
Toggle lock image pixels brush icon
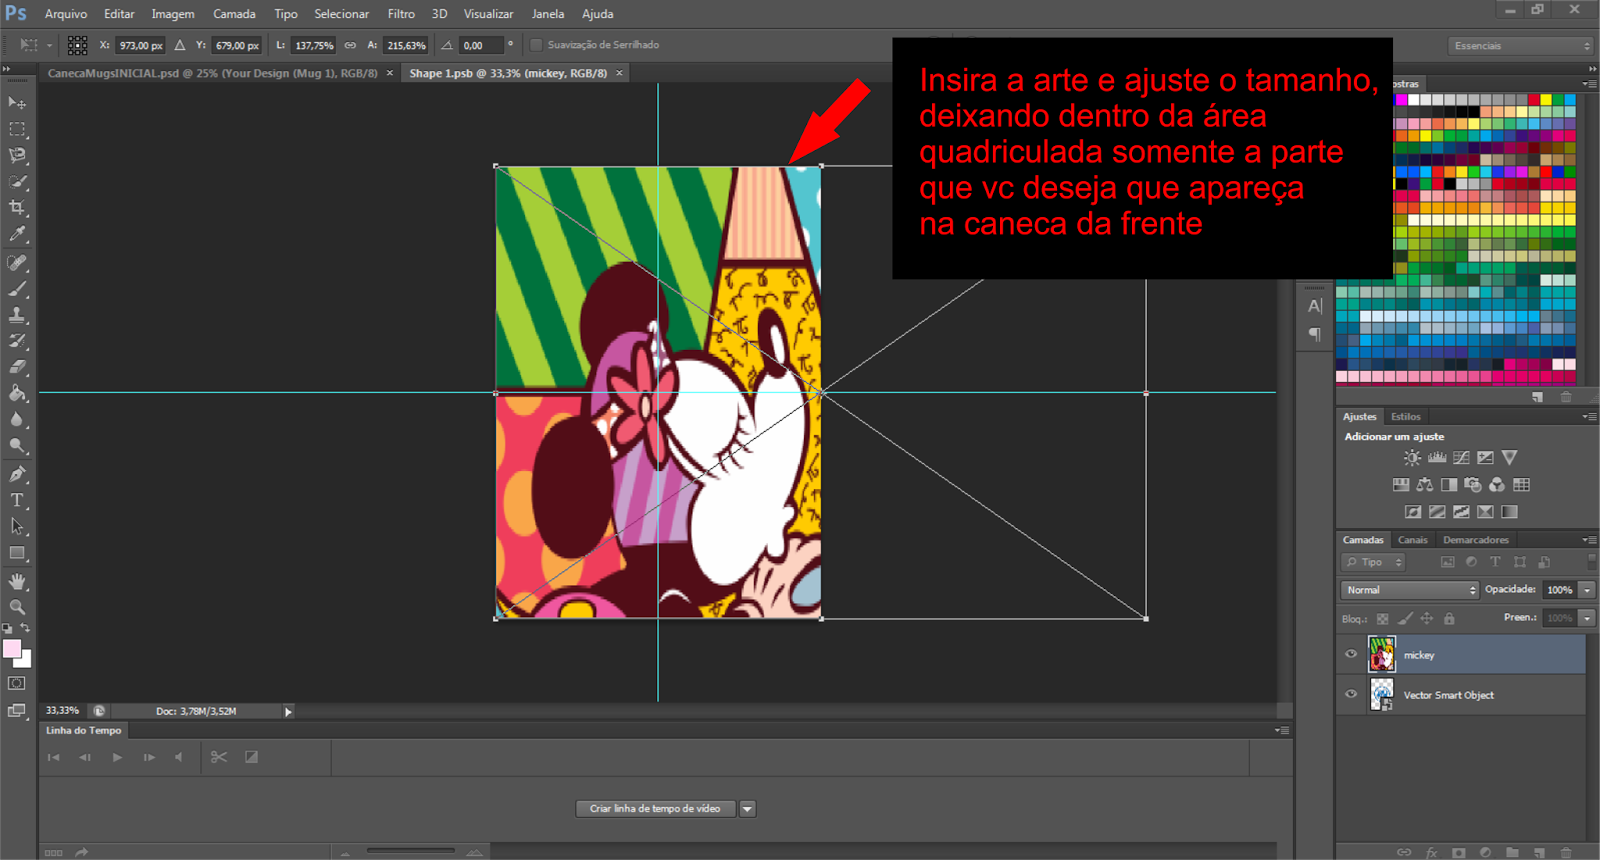tap(1405, 619)
